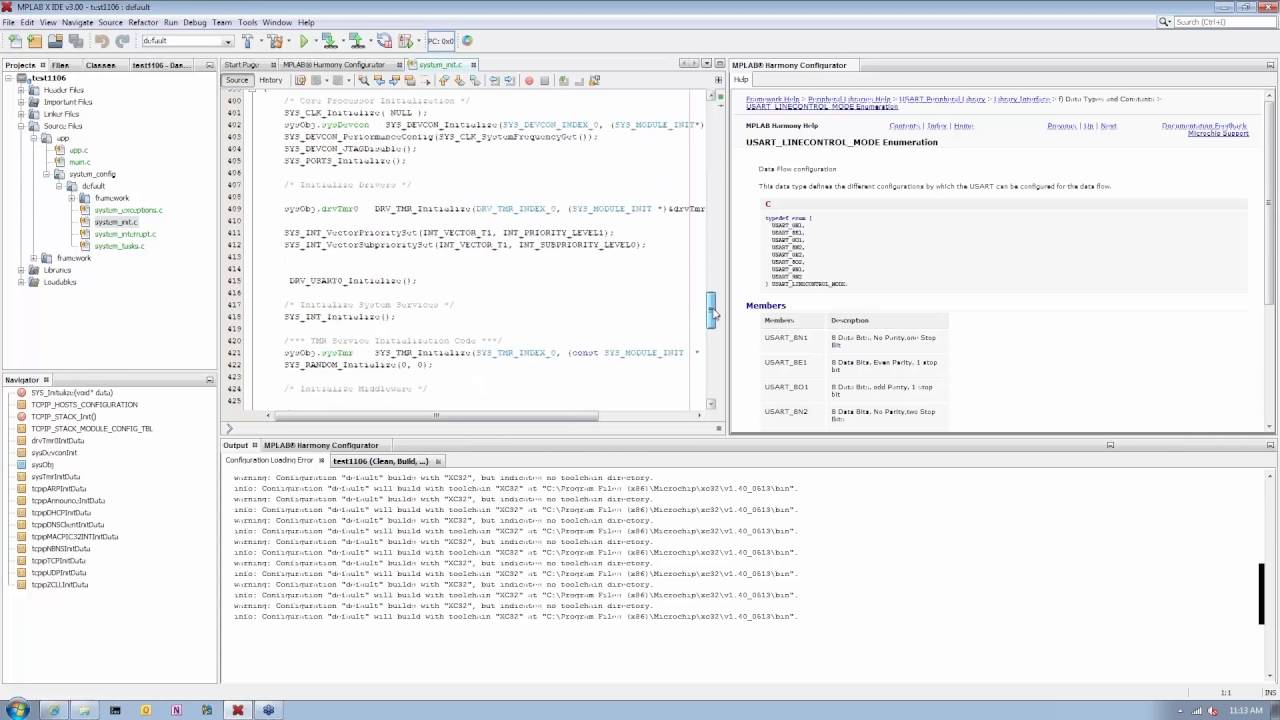Toggle the Source view button
1280x720 pixels.
click(x=237, y=80)
